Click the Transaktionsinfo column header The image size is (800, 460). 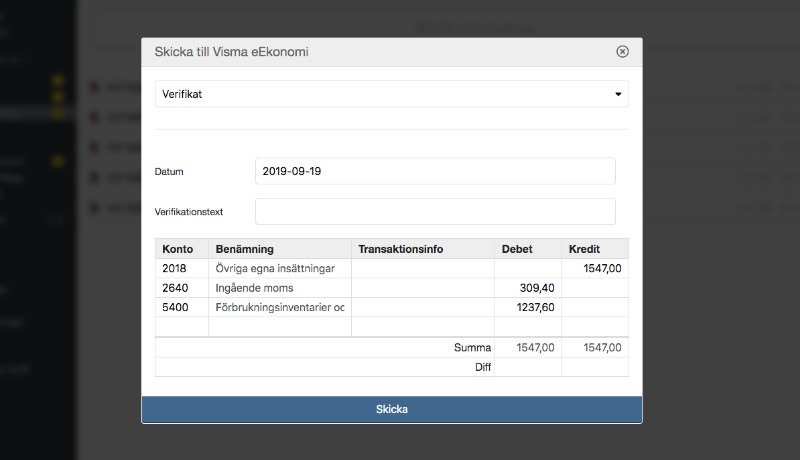[422, 249]
